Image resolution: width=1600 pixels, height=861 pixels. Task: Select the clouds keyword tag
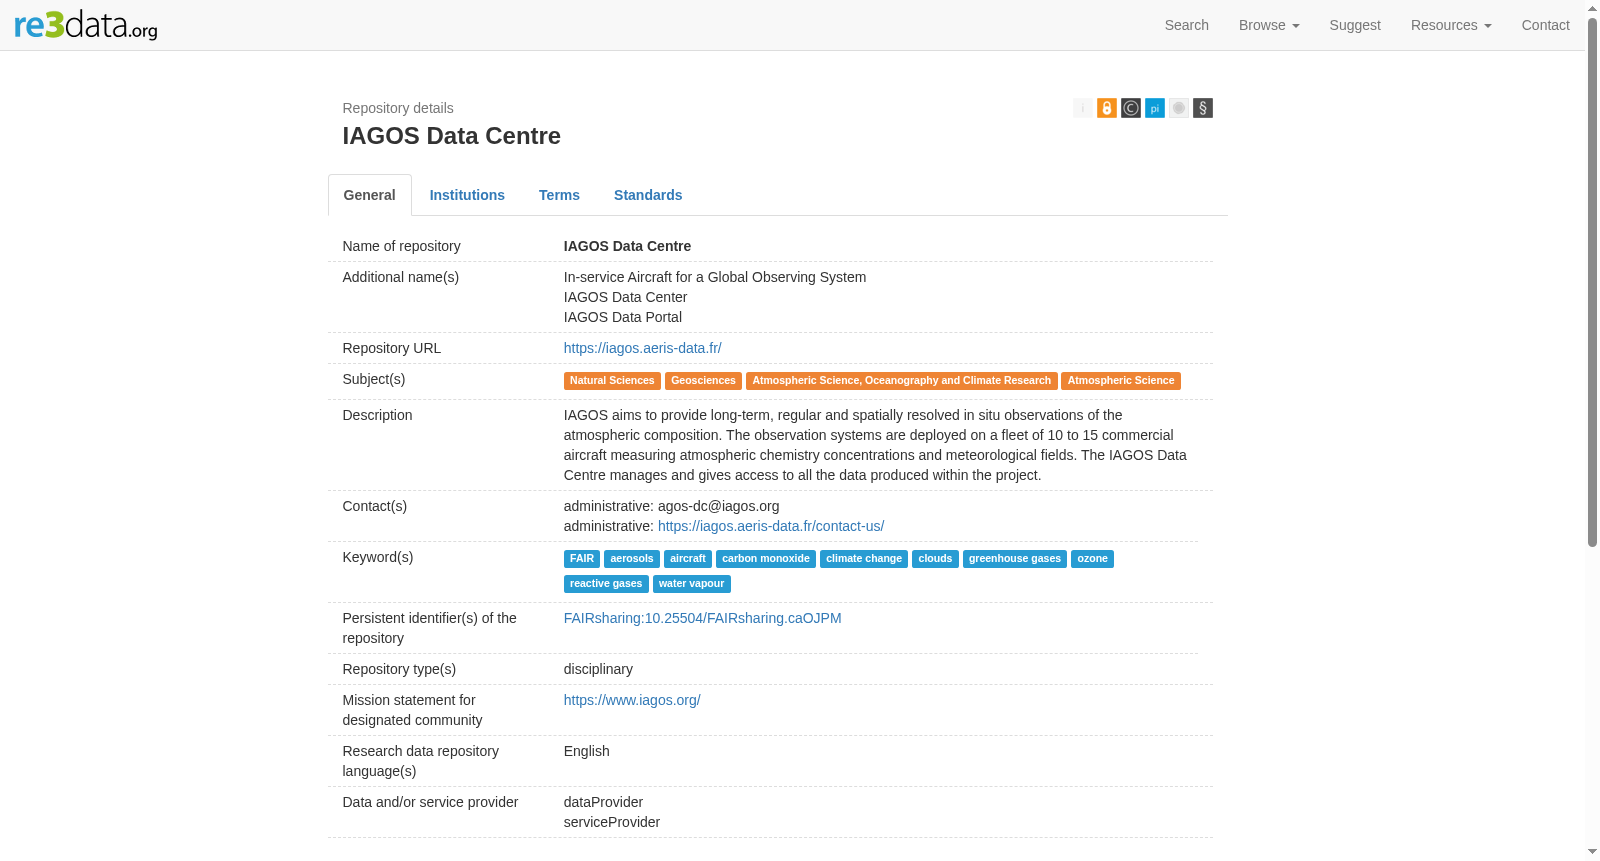pyautogui.click(x=935, y=559)
